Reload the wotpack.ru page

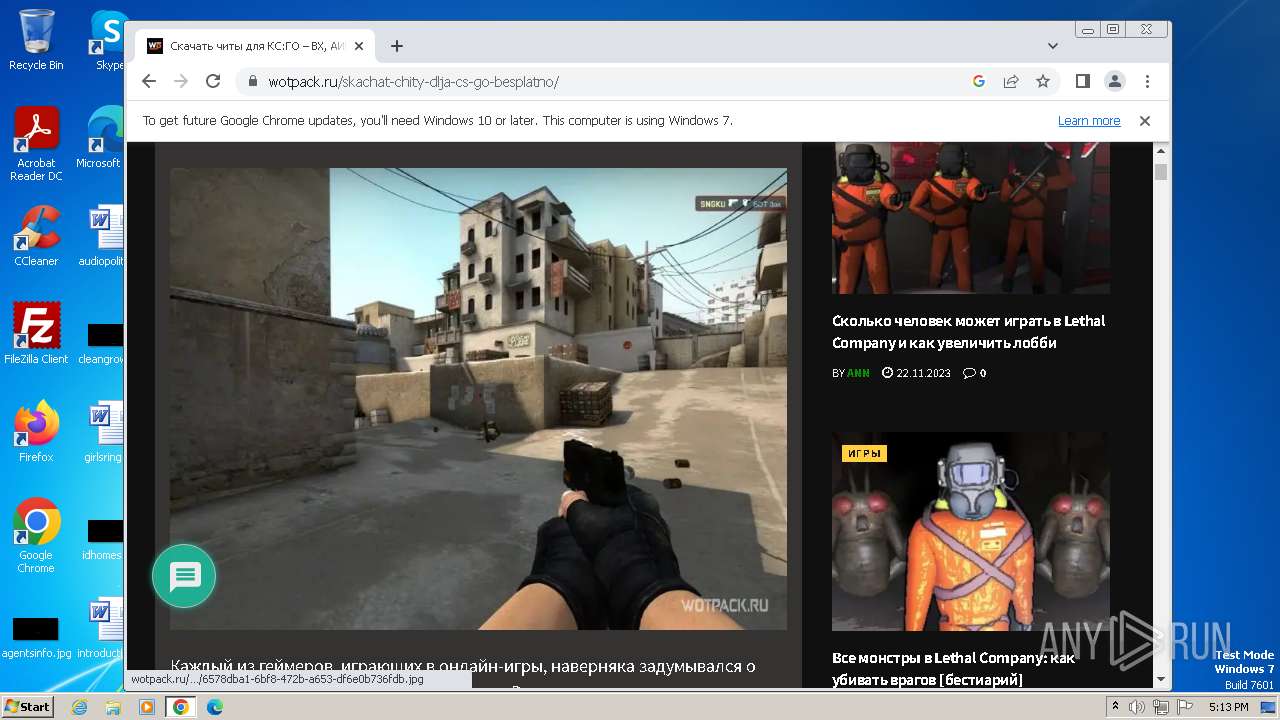click(213, 81)
